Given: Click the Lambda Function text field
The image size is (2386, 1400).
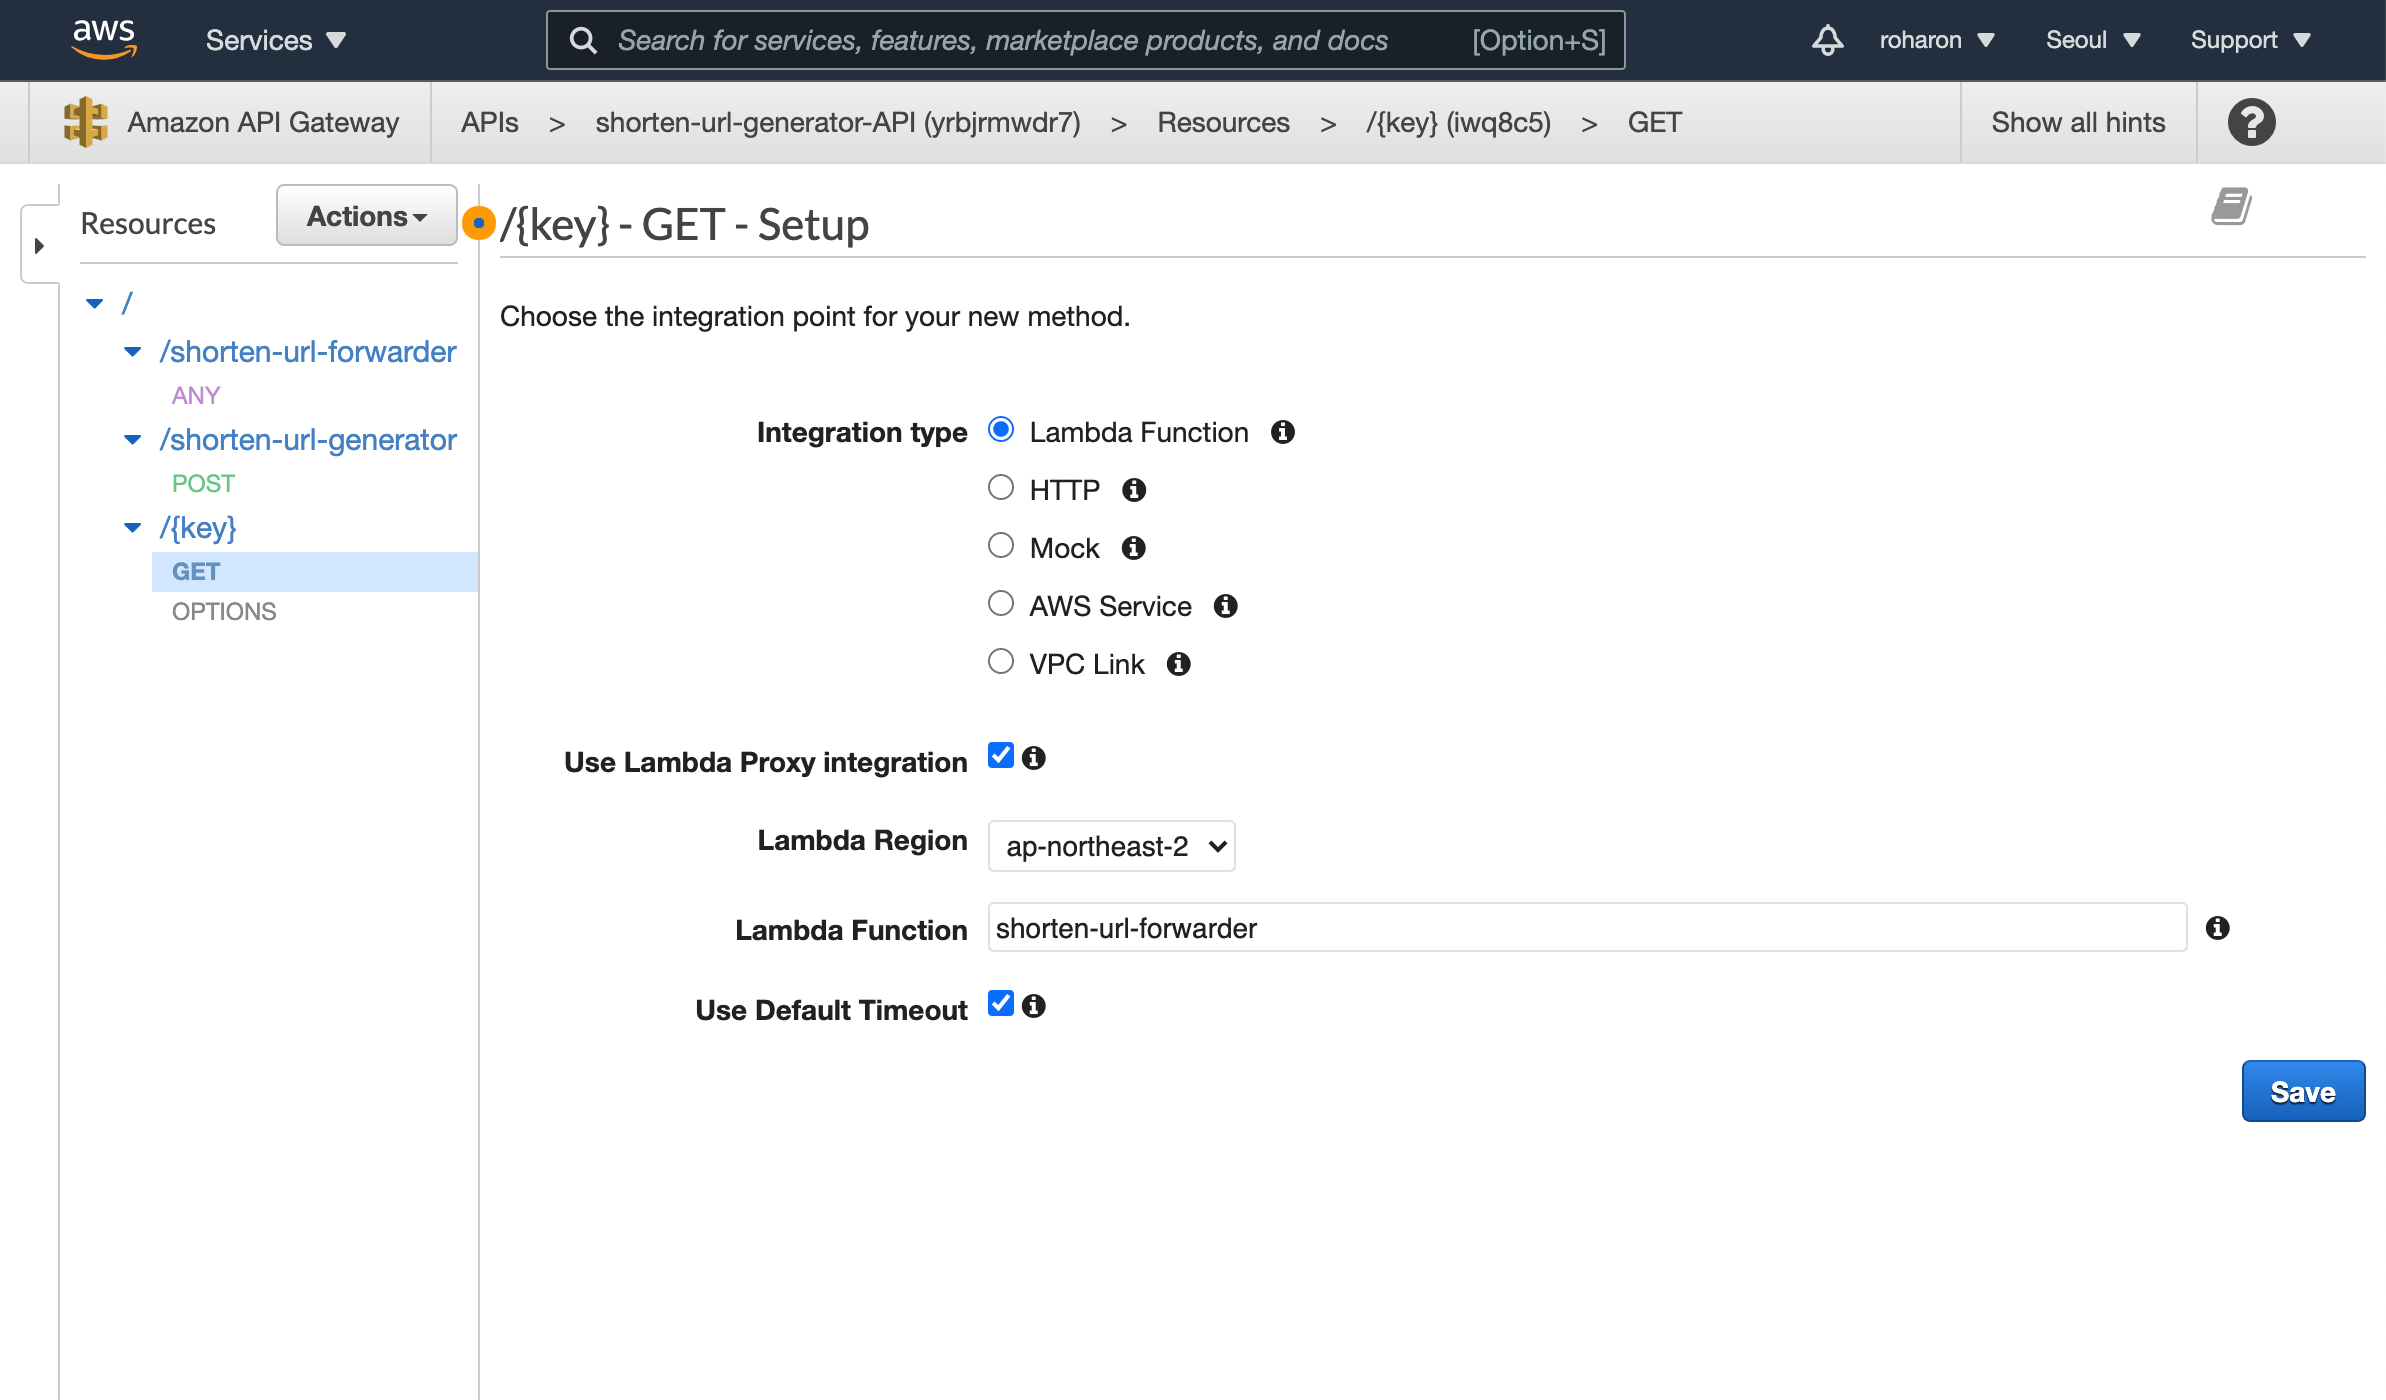Looking at the screenshot, I should [x=1586, y=928].
